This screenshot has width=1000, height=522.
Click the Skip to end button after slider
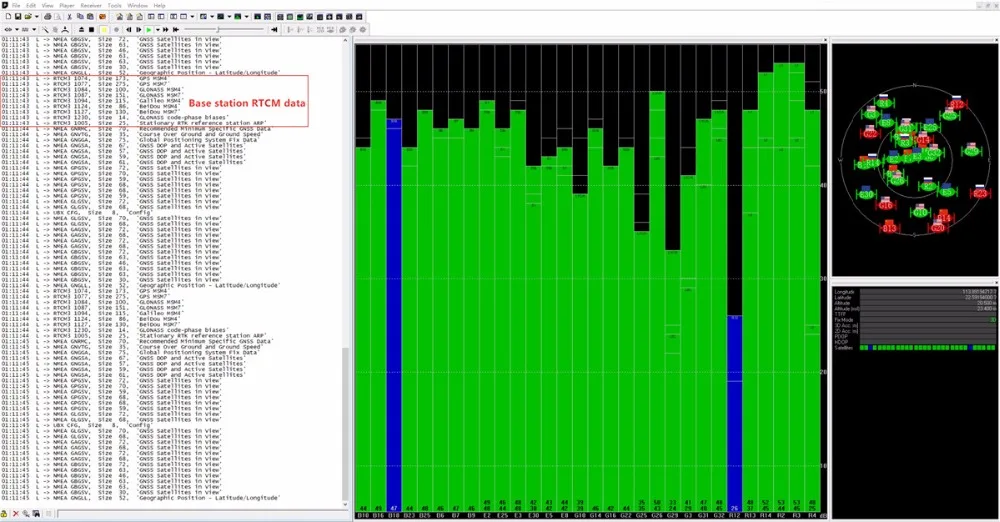click(x=274, y=29)
